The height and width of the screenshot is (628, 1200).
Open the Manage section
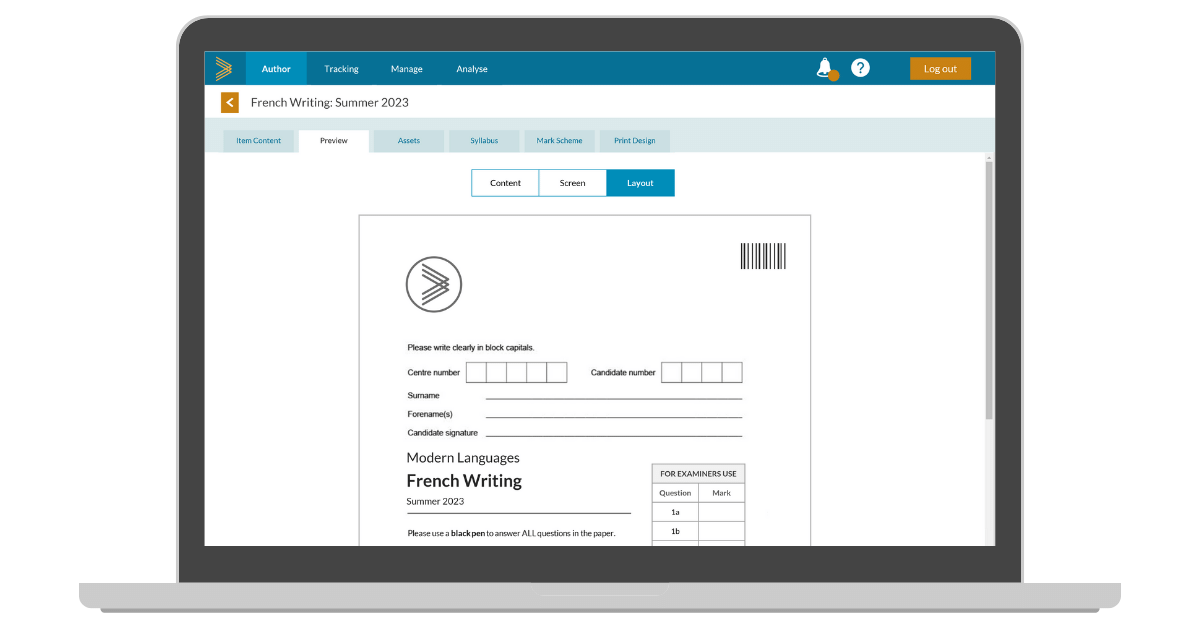(x=406, y=68)
